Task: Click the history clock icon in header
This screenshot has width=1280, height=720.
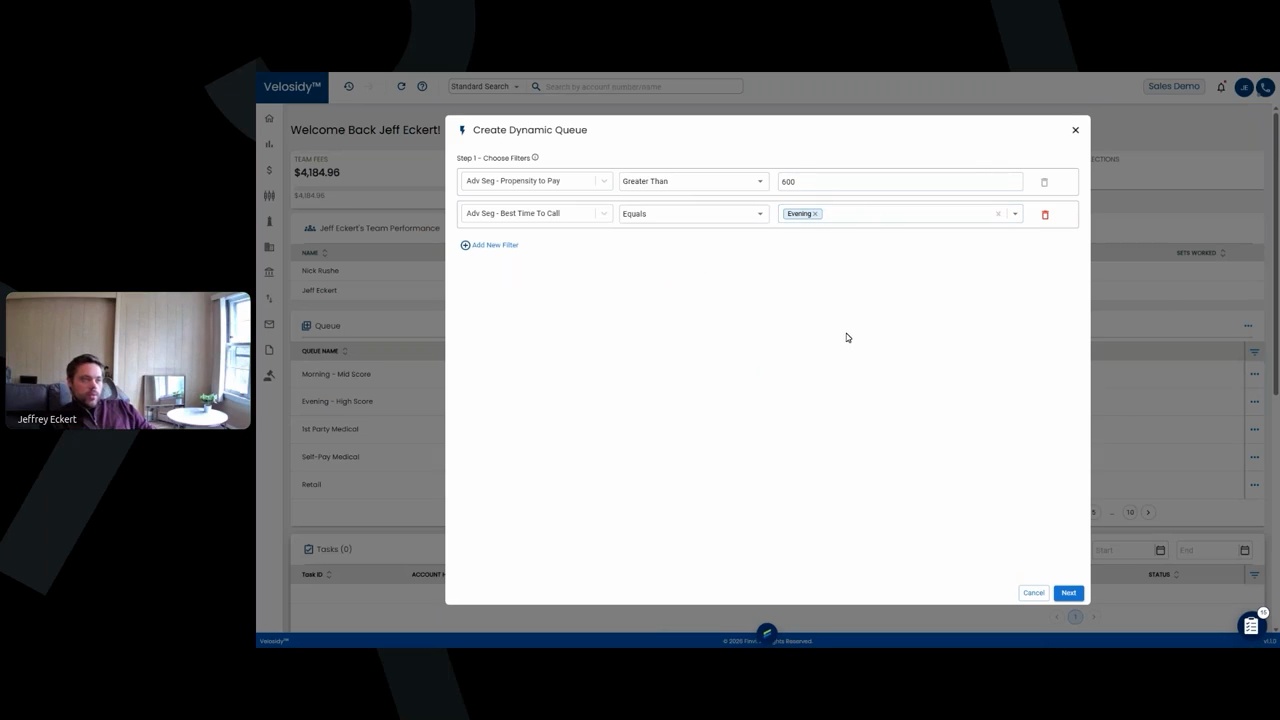Action: click(349, 87)
